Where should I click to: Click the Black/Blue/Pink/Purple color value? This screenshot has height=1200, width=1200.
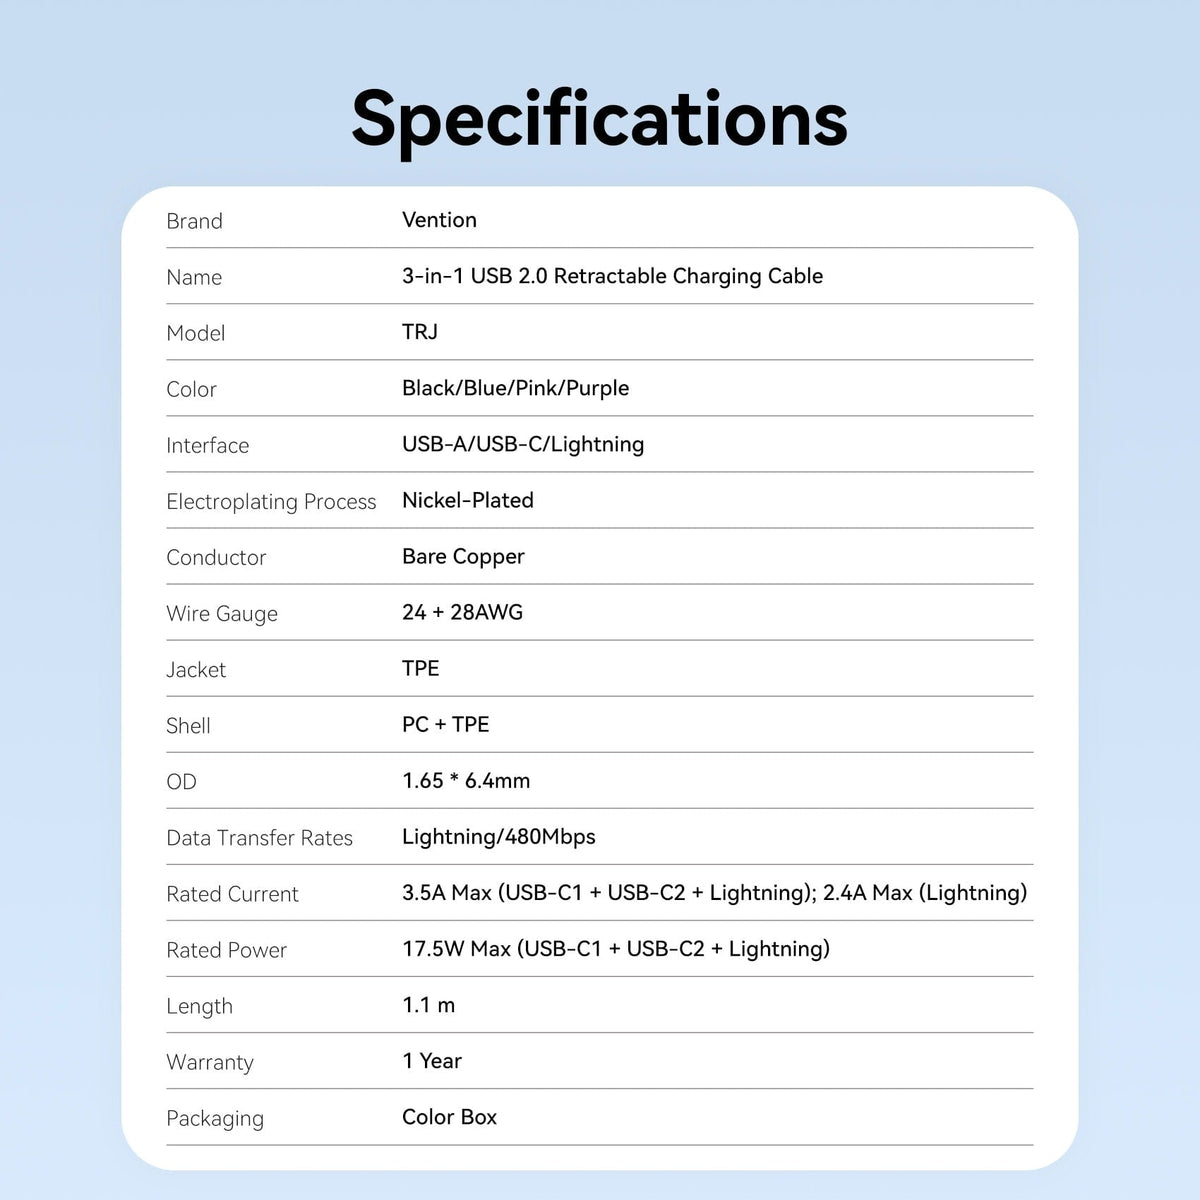tap(515, 389)
